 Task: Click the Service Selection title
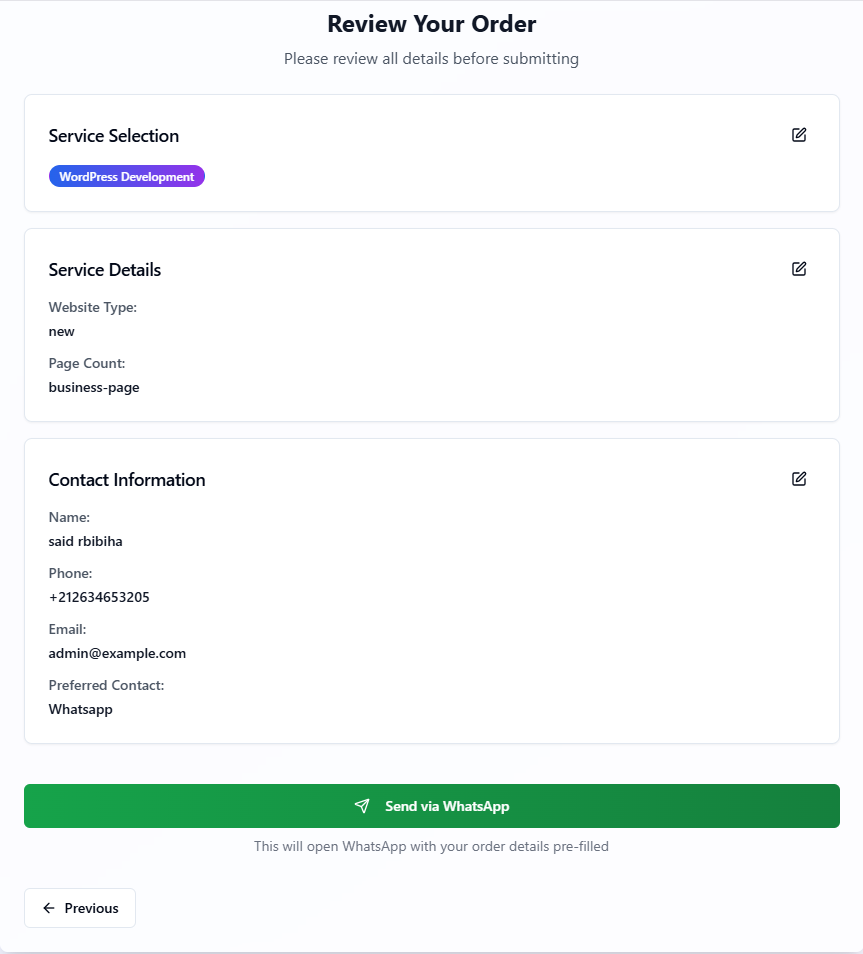114,136
